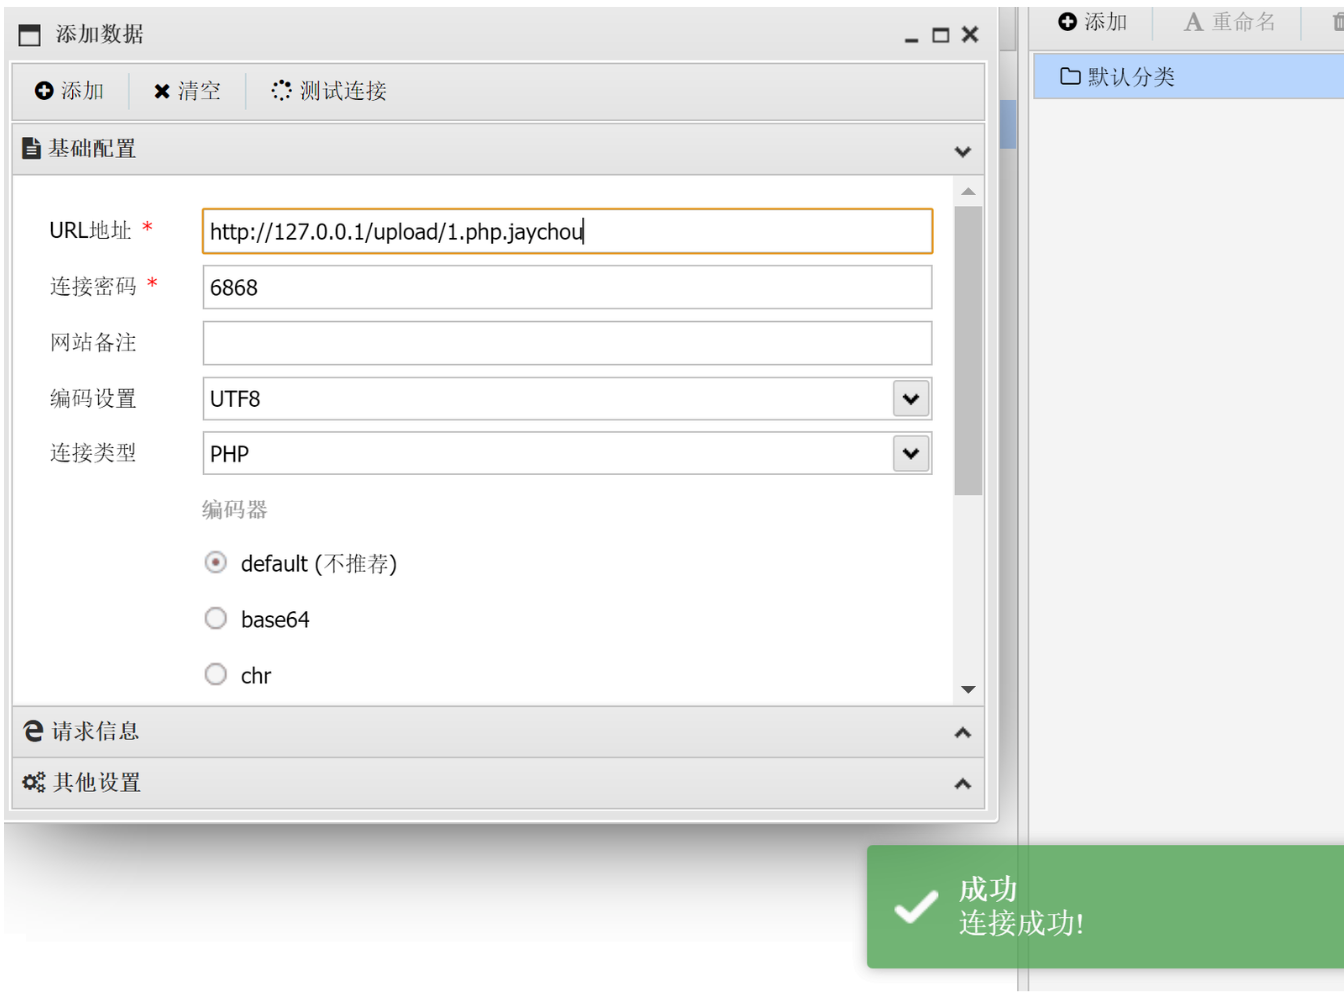Open the 编码设置 UTF8 dropdown arrow
Viewport: 1344px width, 1002px height.
[911, 399]
